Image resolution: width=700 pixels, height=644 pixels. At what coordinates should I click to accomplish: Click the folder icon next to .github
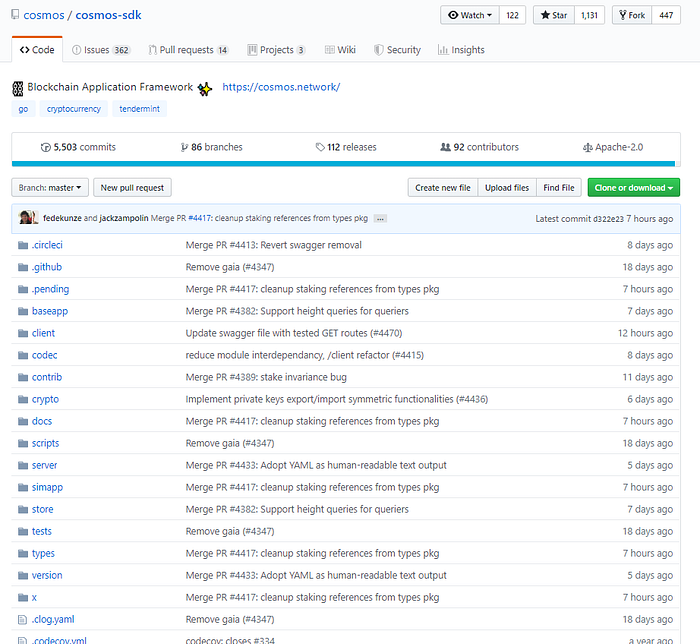(x=23, y=267)
